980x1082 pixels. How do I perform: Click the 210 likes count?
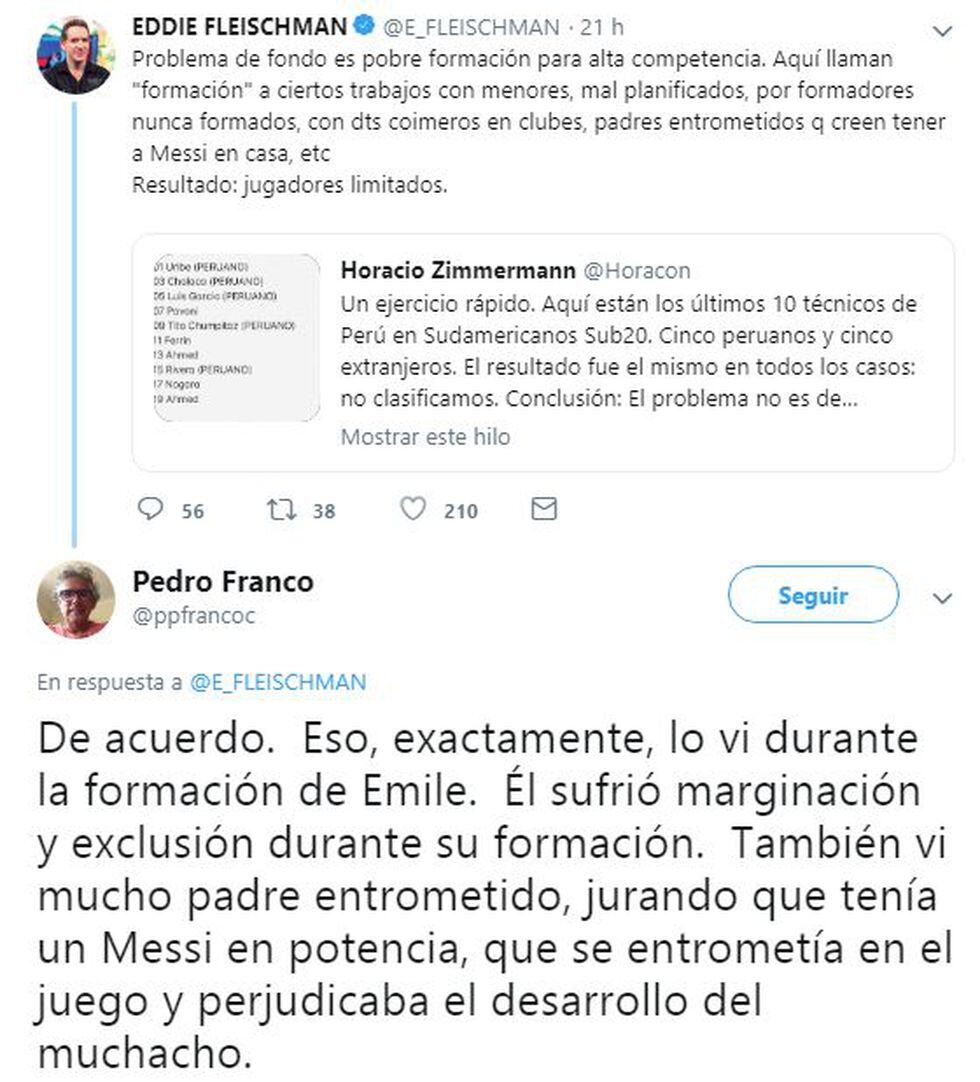click(x=460, y=511)
